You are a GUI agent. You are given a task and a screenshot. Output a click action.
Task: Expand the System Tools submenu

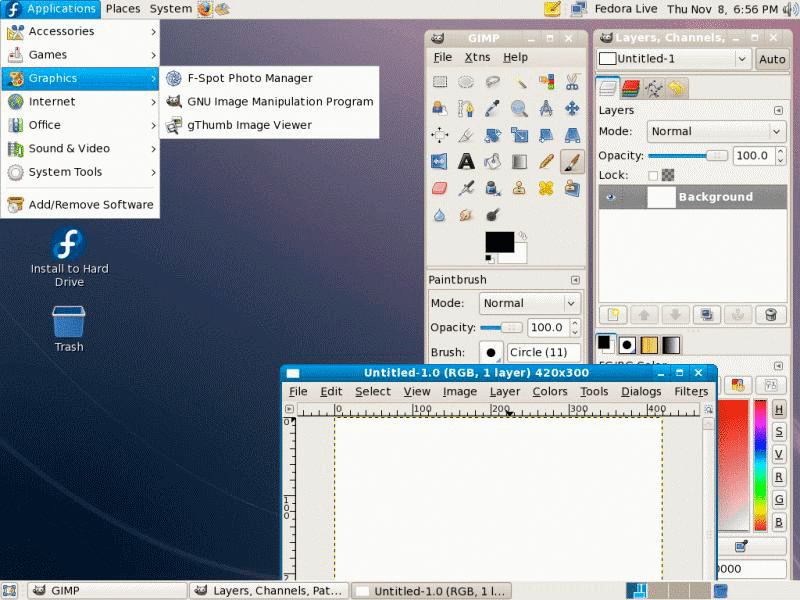[x=80, y=172]
